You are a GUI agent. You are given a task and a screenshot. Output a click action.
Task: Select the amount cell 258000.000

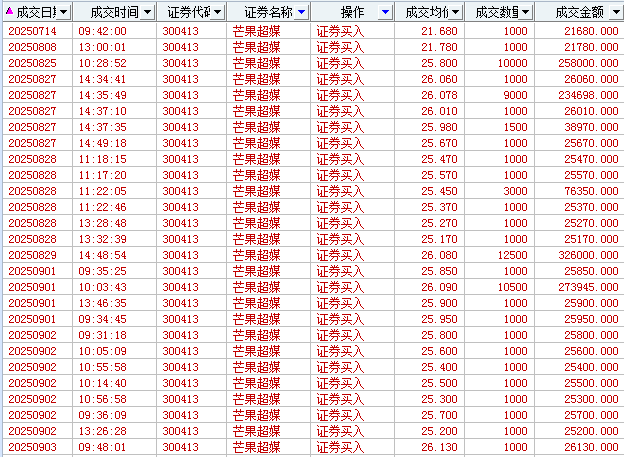(x=588, y=63)
